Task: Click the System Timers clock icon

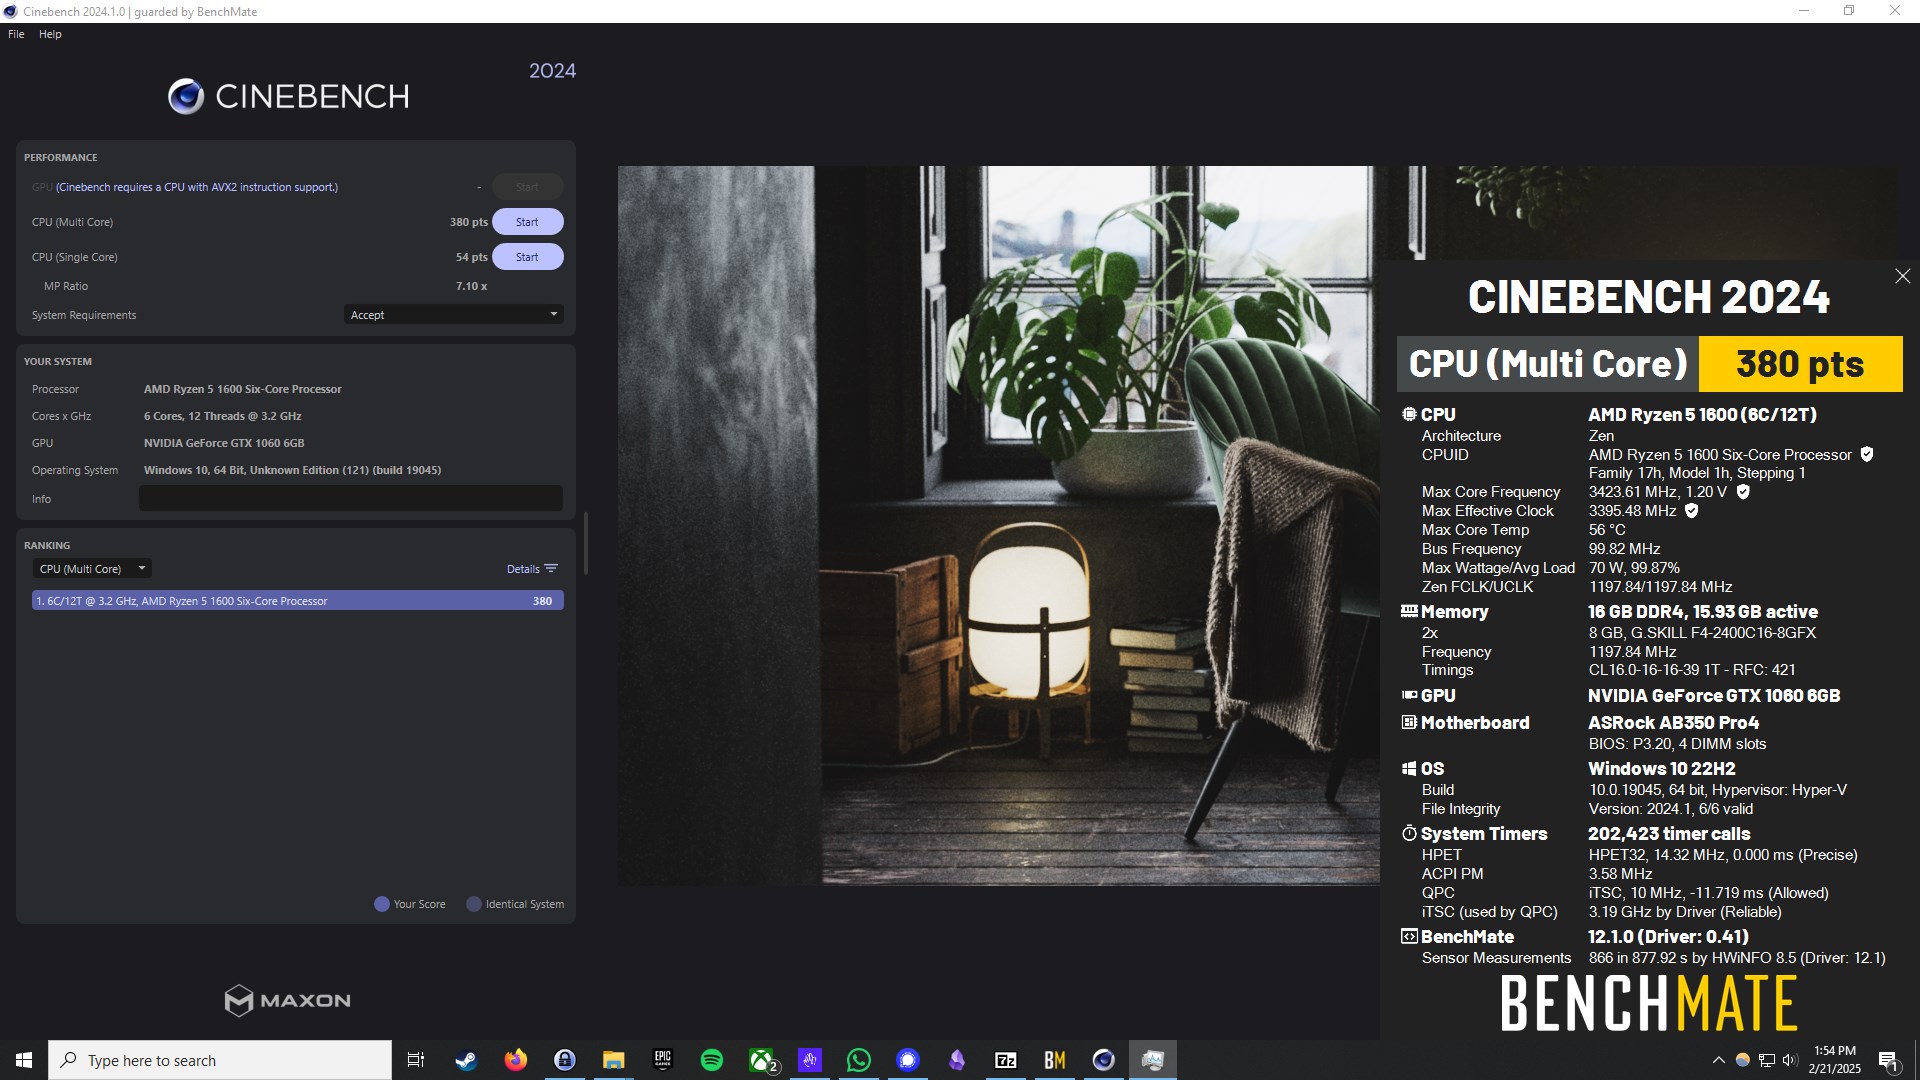Action: pyautogui.click(x=1409, y=833)
